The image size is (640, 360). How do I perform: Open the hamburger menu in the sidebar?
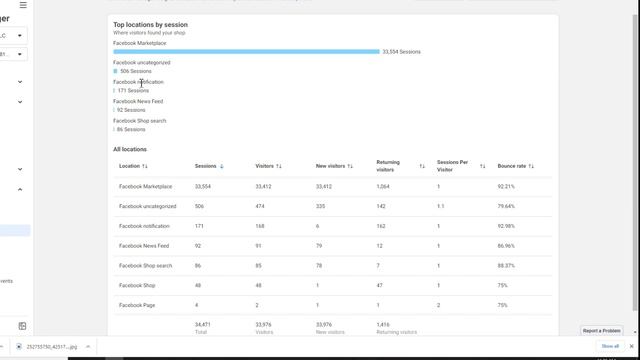click(x=23, y=5)
